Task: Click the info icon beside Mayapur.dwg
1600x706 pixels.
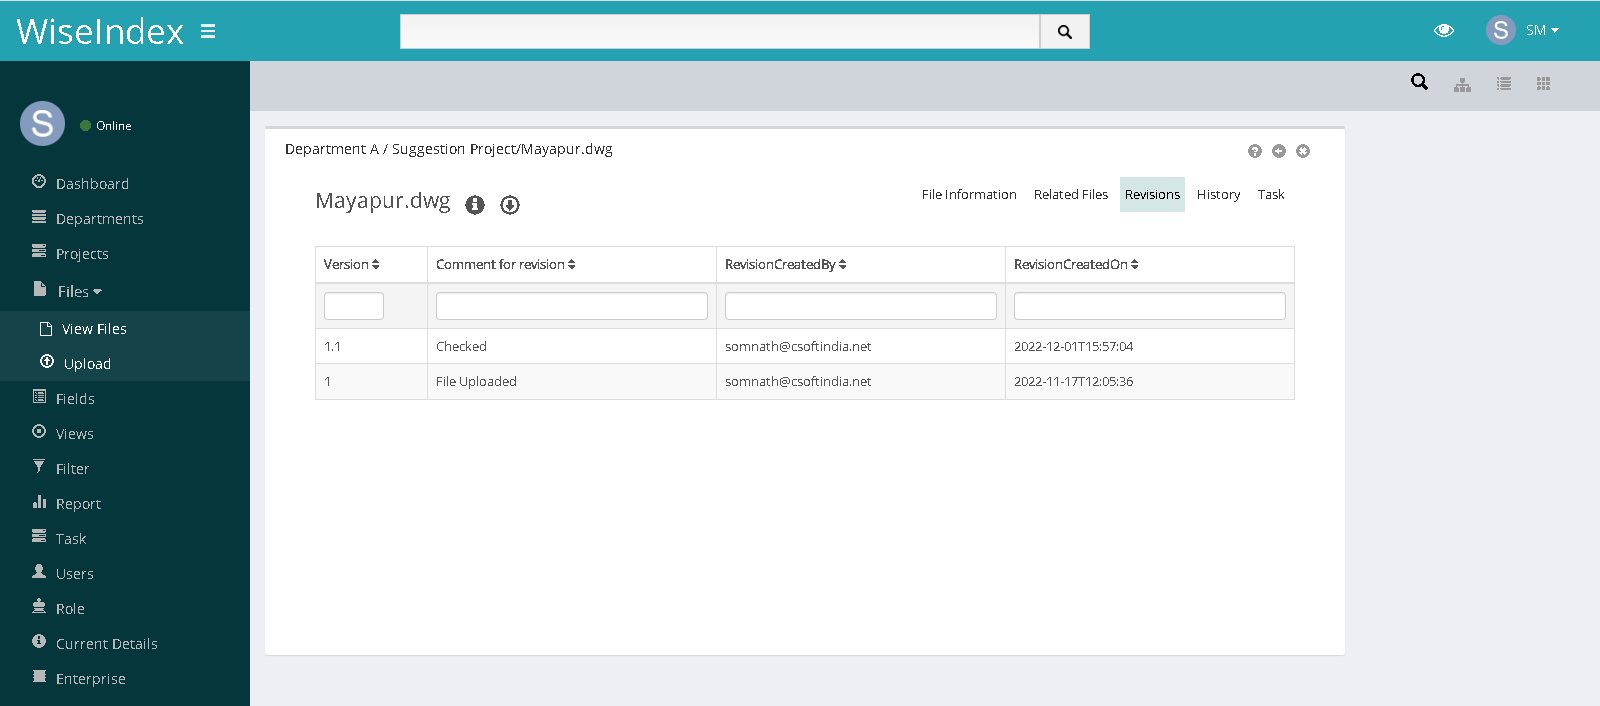Action: coord(475,205)
